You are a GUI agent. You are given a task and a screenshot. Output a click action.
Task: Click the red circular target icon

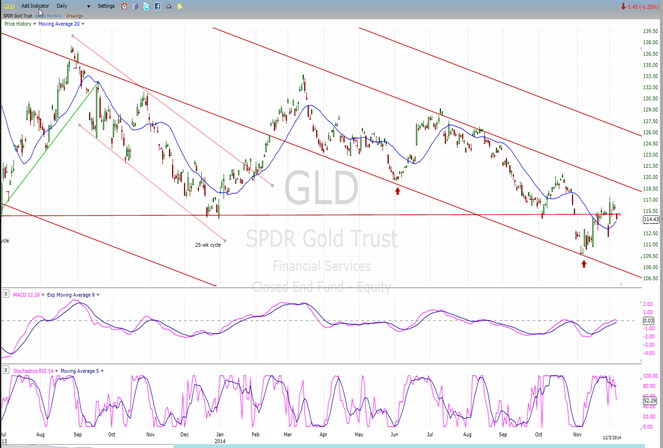[x=124, y=6]
